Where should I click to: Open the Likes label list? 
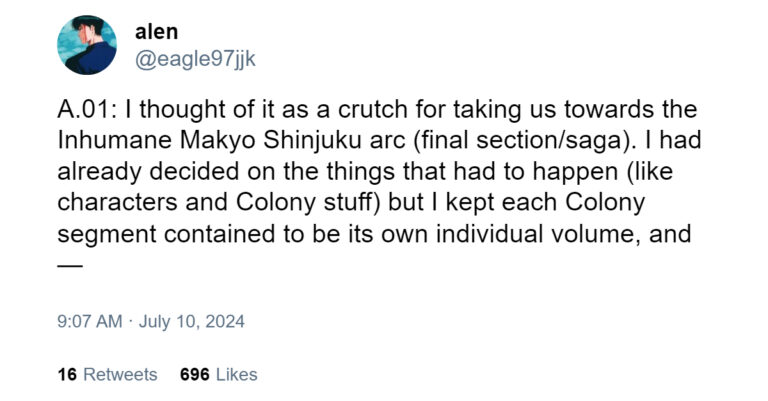[x=237, y=375]
